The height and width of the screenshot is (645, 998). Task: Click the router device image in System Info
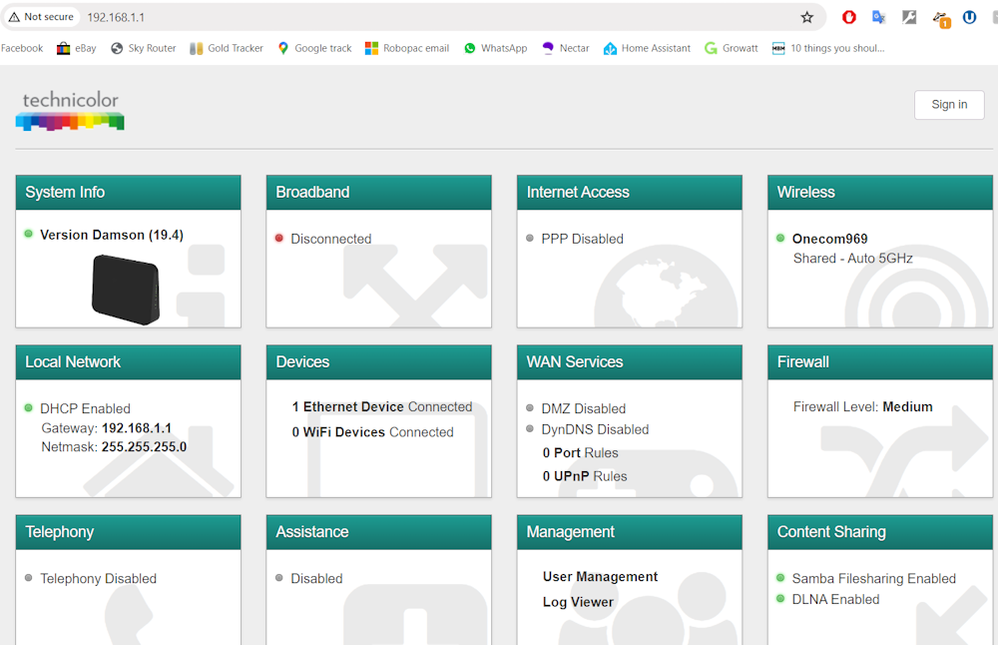point(125,289)
